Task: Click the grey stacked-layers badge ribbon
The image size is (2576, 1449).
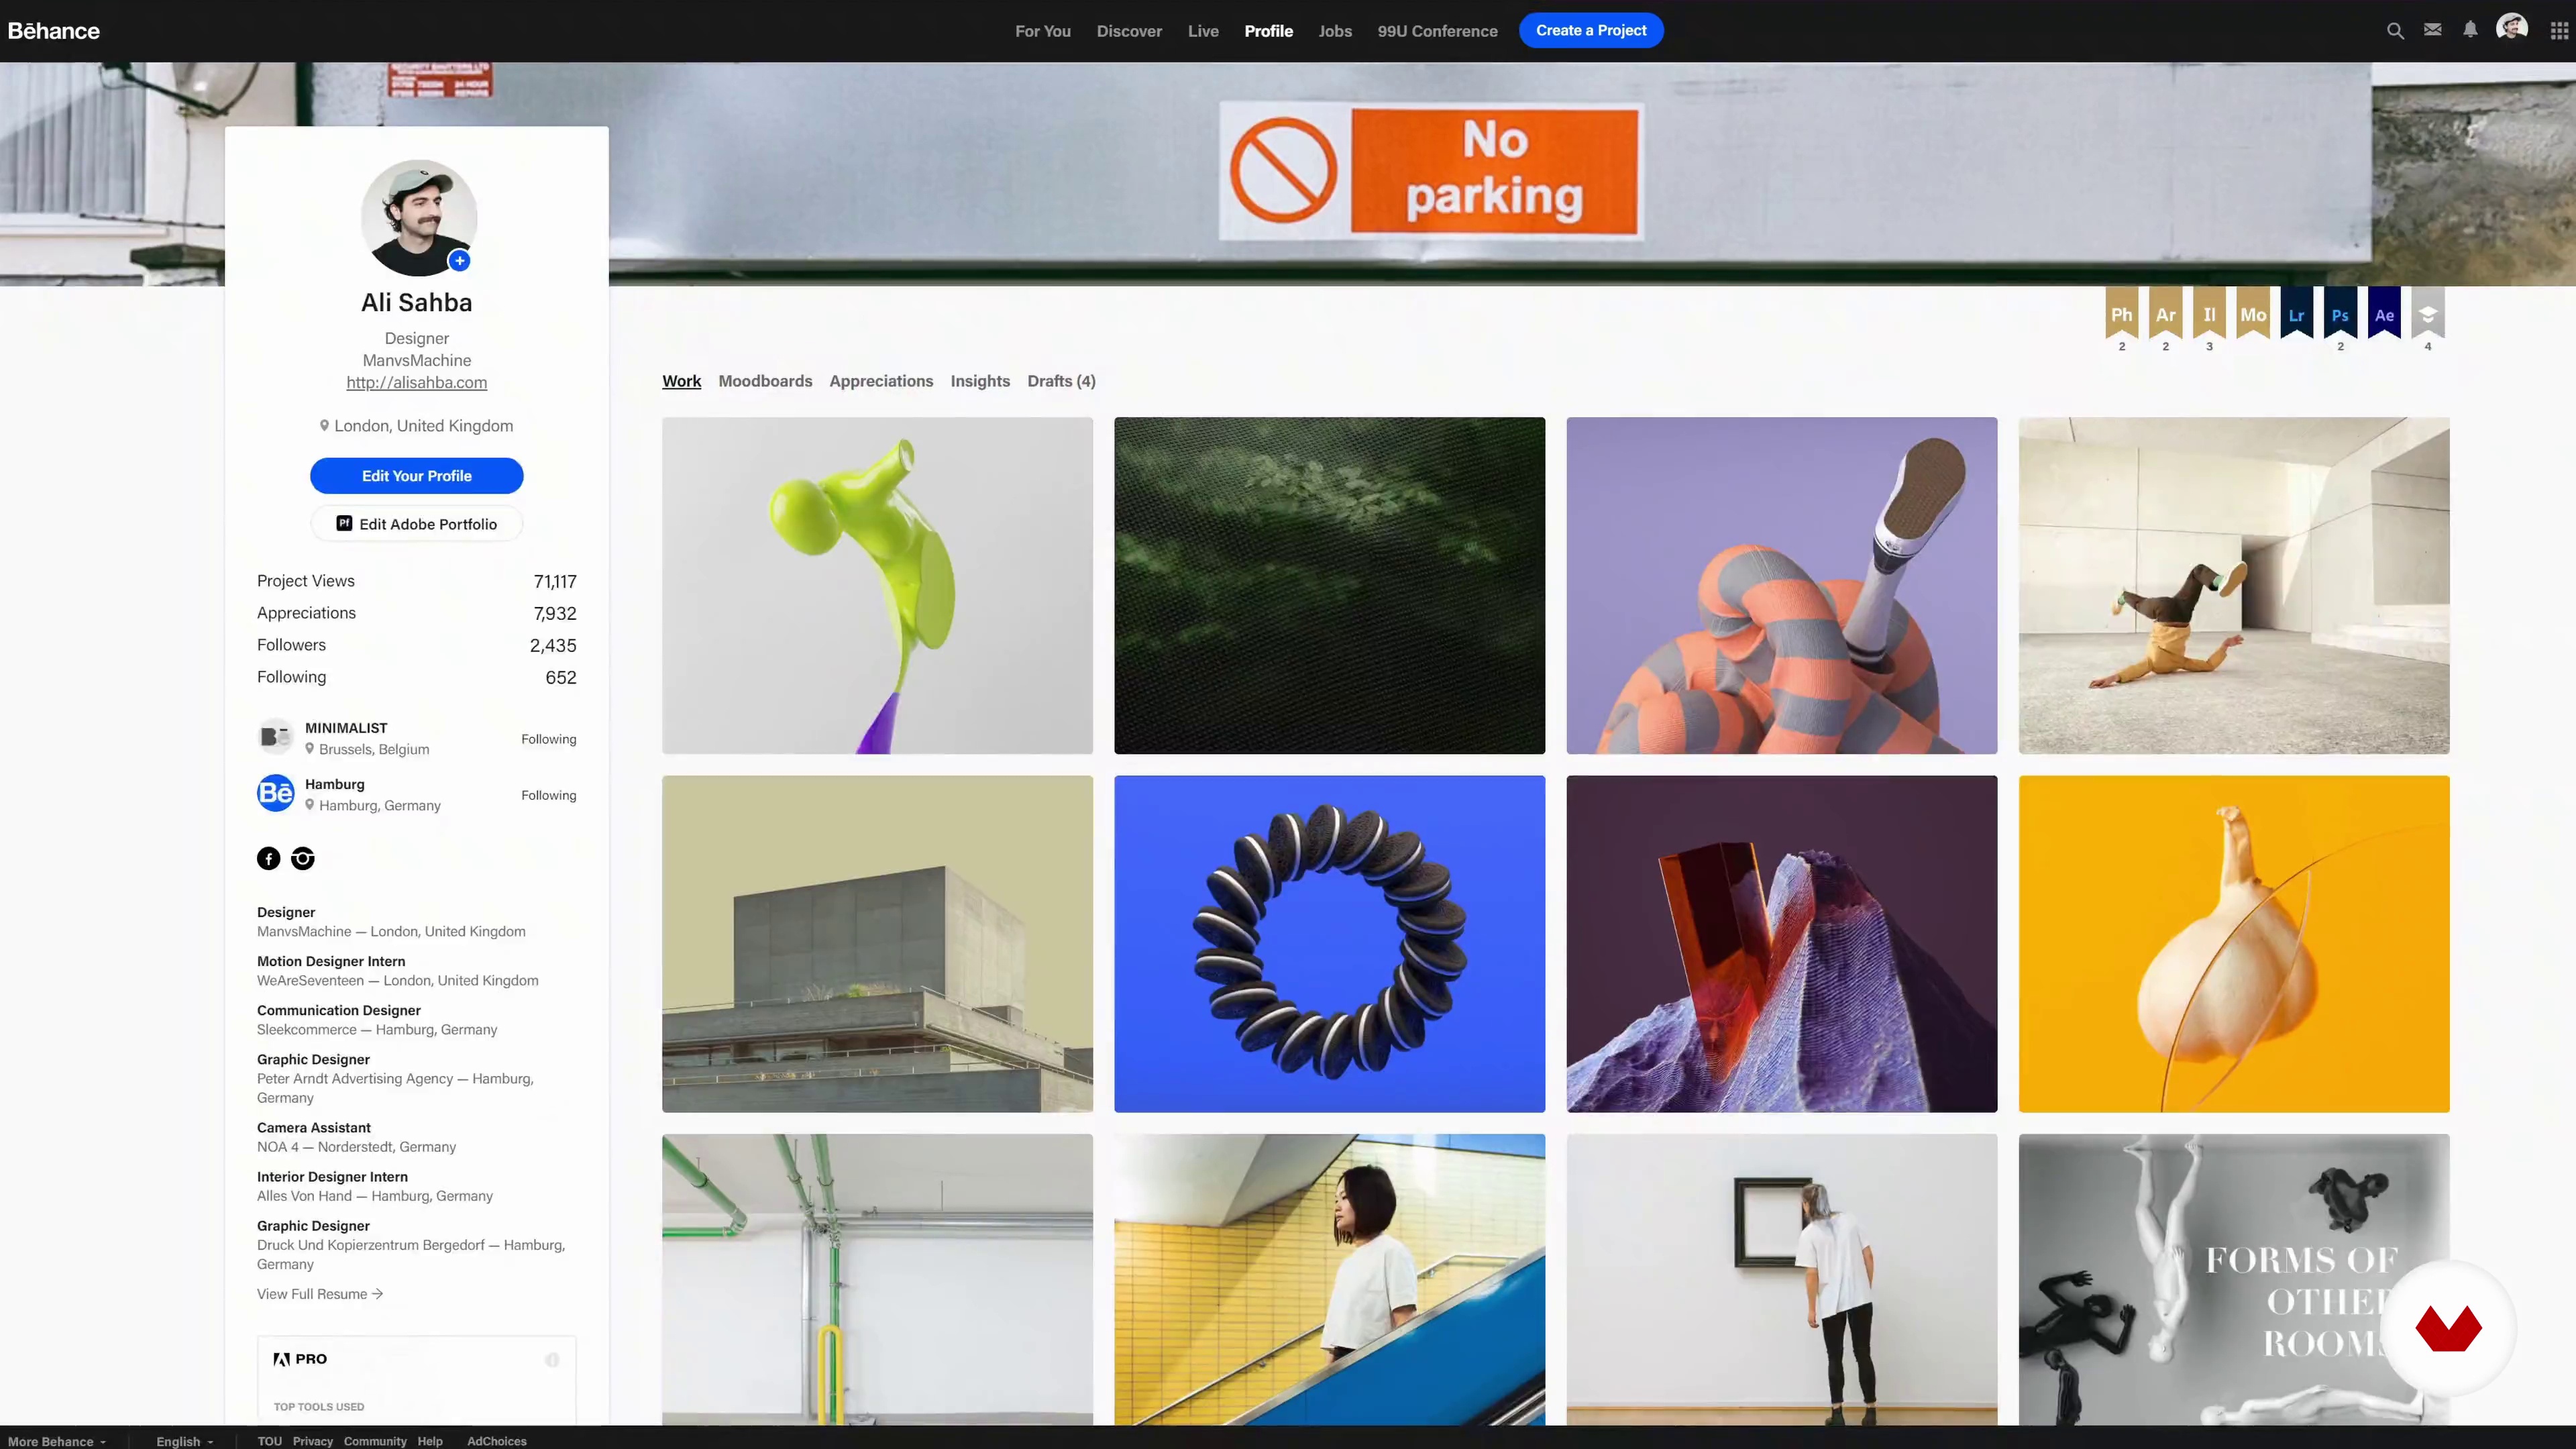Action: 2428,314
